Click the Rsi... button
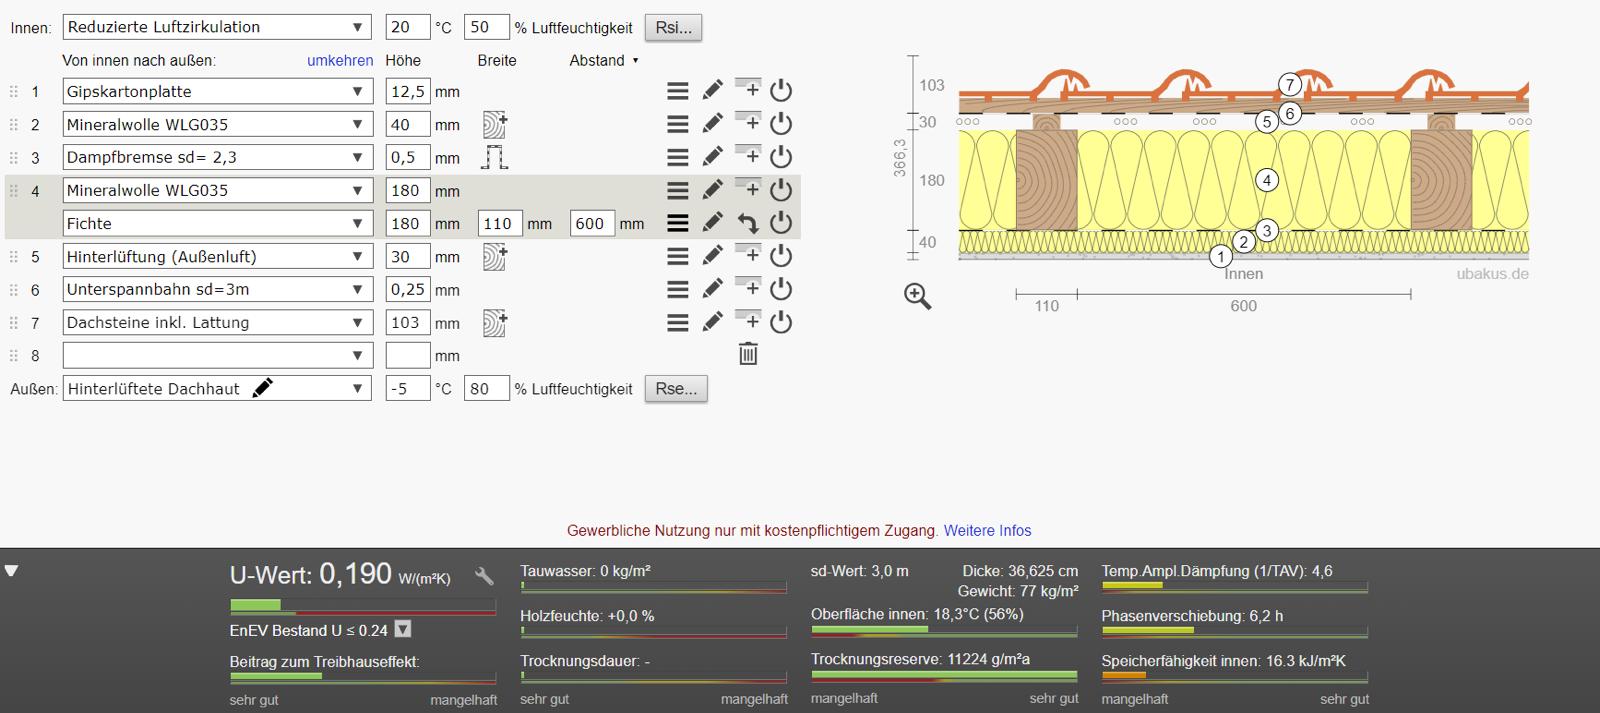1600x713 pixels. pos(673,27)
